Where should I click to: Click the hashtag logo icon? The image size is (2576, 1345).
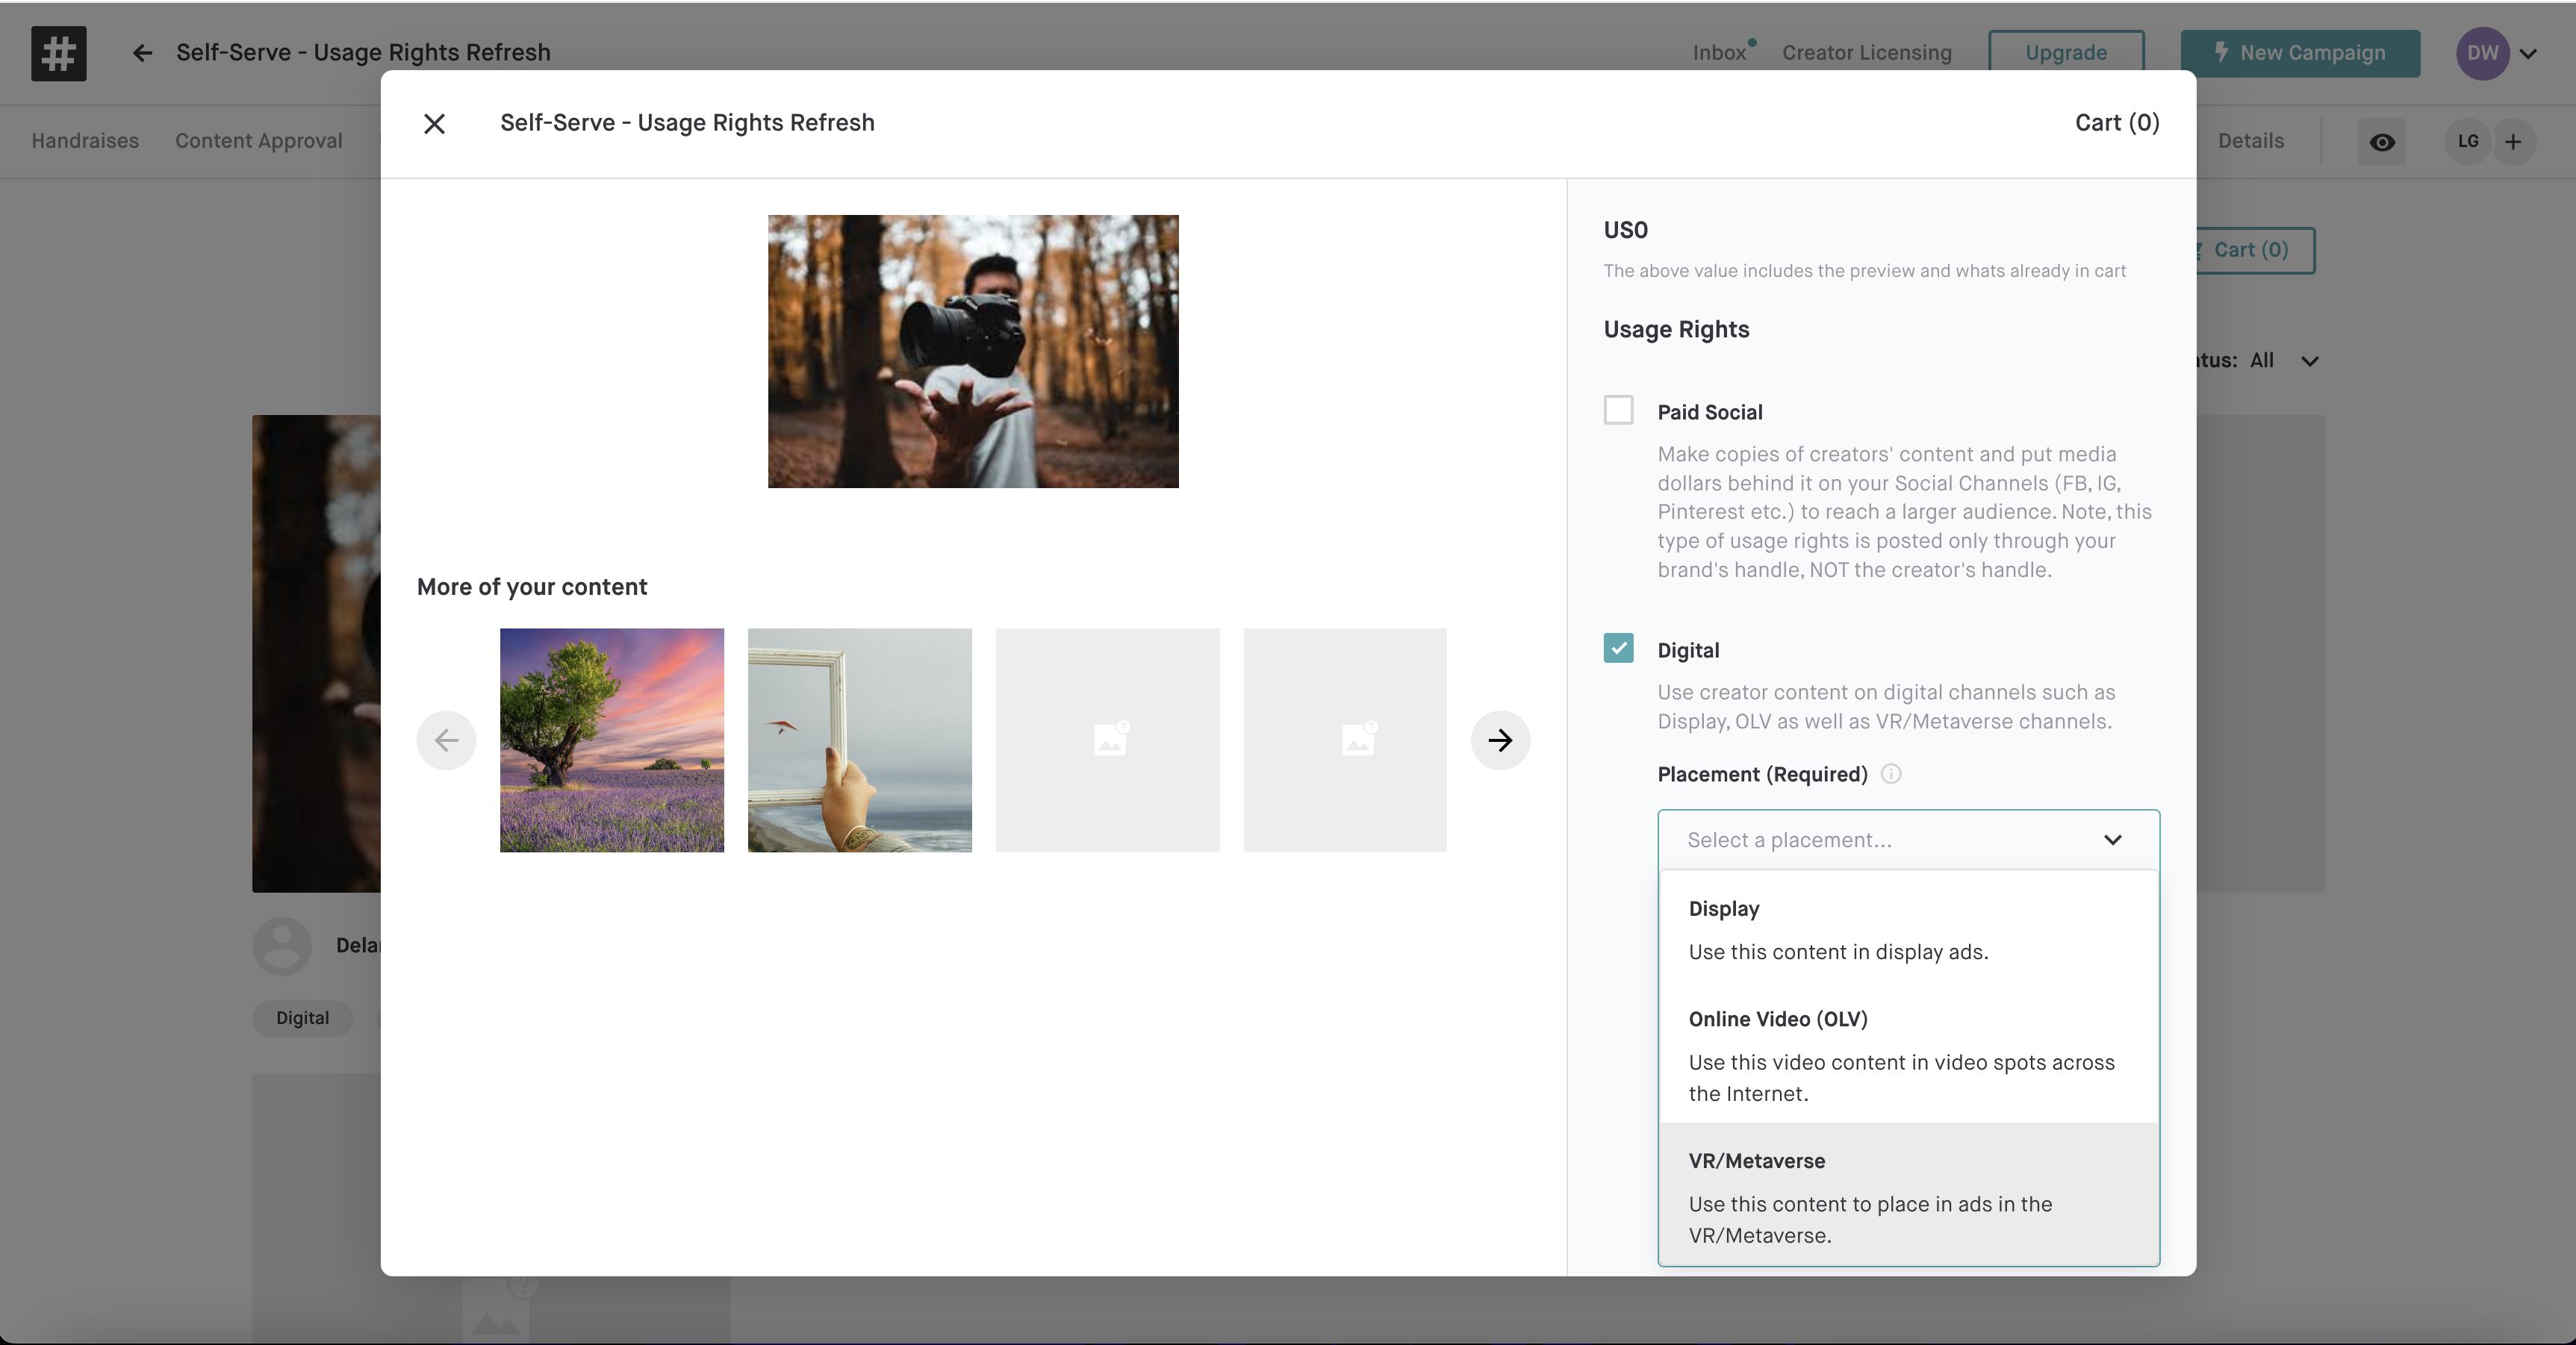click(58, 53)
